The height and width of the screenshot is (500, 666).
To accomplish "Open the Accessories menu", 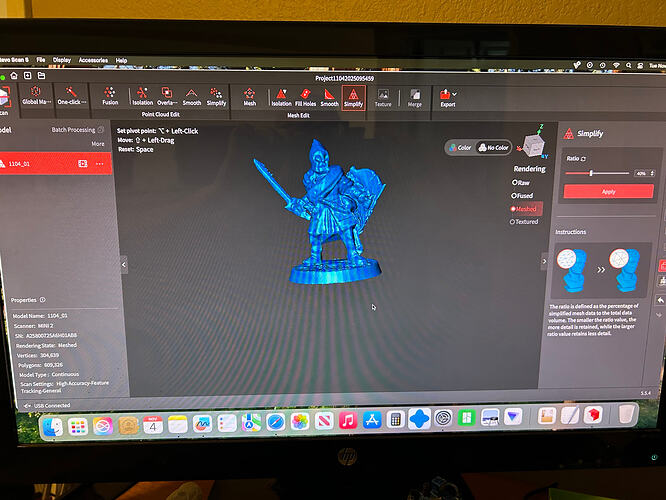I will pyautogui.click(x=93, y=60).
